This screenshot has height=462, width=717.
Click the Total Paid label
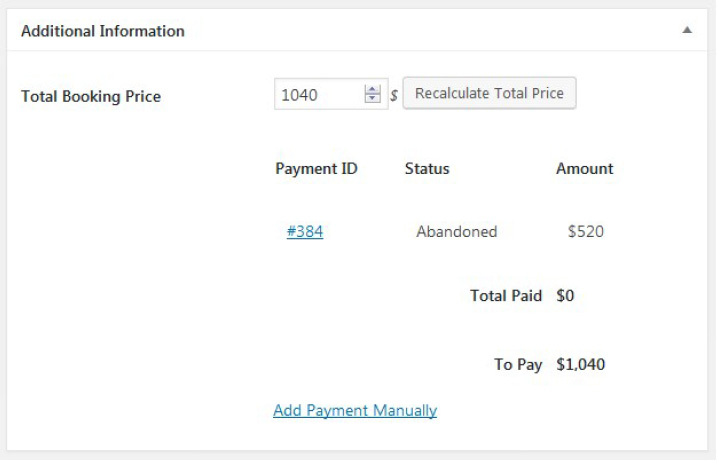coord(506,296)
